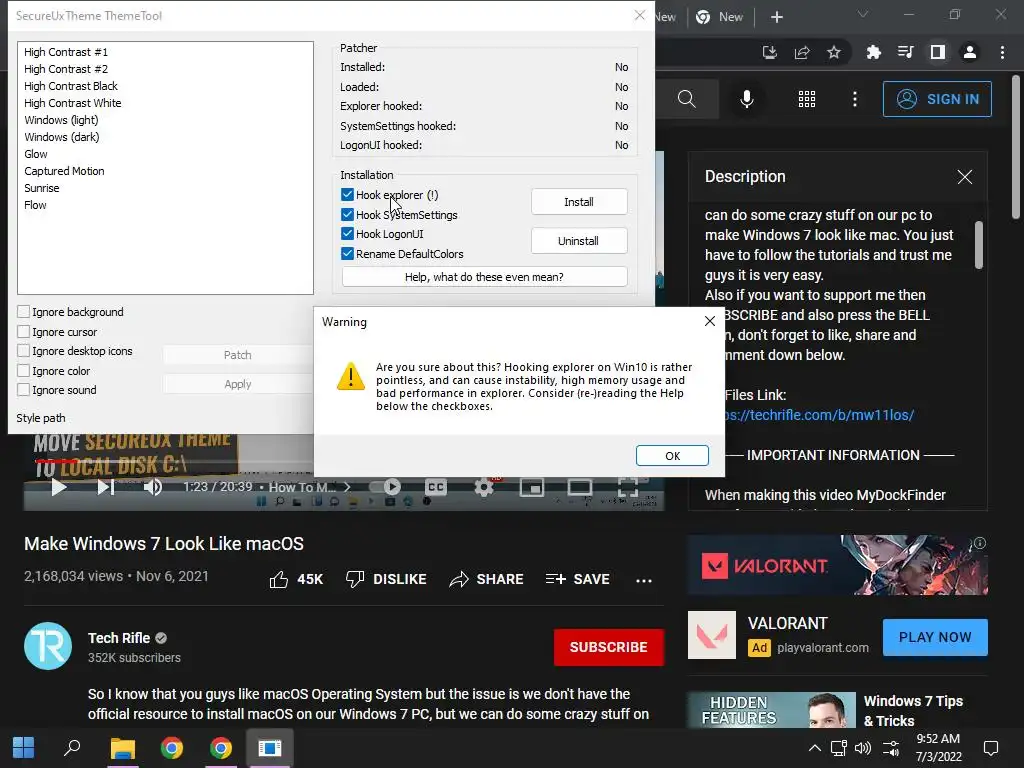This screenshot has height=768, width=1024.
Task: Click the Tech Rifle channel avatar
Action: [48, 647]
